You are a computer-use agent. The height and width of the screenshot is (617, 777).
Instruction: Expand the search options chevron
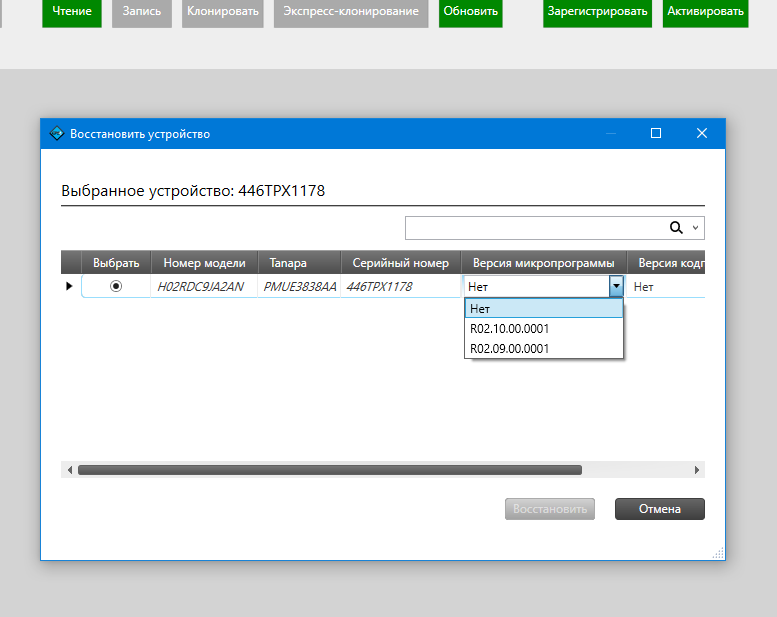(x=696, y=228)
